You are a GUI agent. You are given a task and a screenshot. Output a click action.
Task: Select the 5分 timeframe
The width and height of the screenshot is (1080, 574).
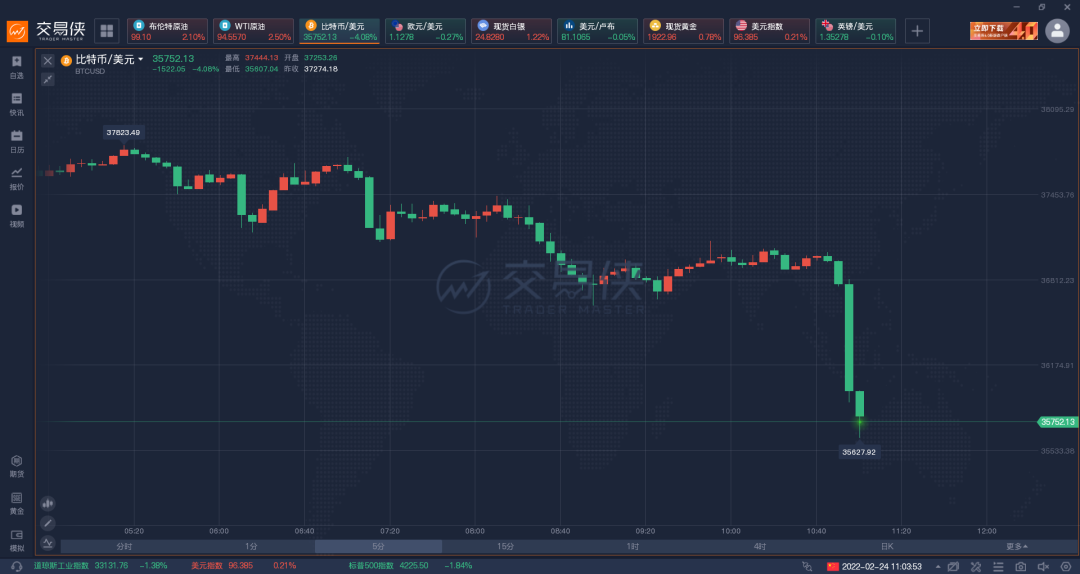coord(378,546)
